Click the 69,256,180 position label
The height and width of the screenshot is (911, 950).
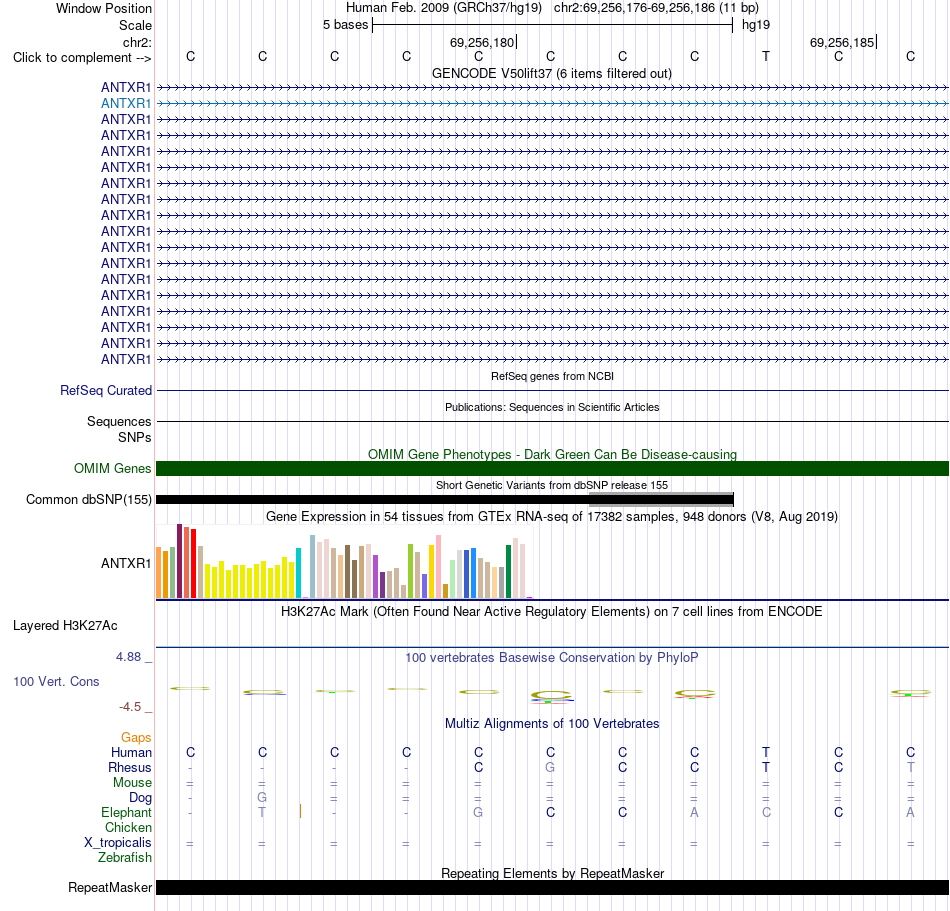coord(482,42)
